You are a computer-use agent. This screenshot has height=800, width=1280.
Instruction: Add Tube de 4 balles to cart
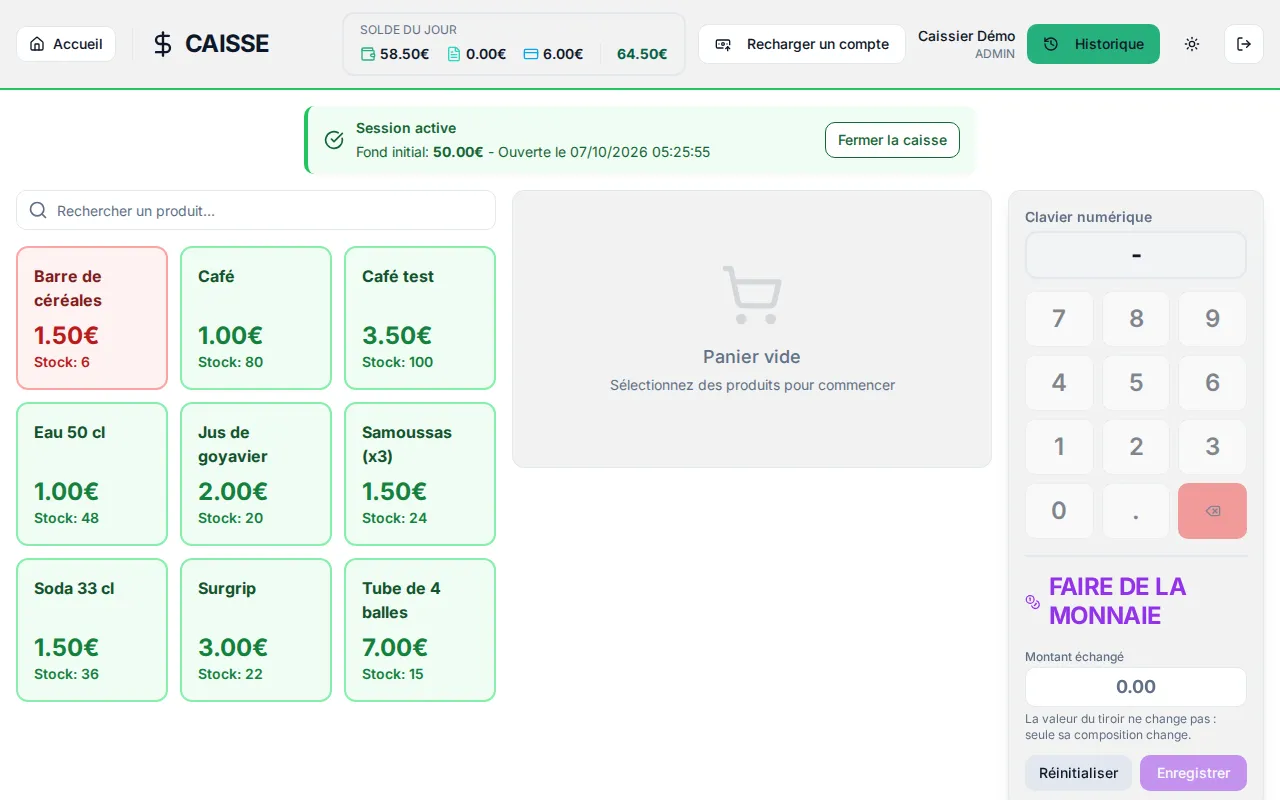pyautogui.click(x=420, y=630)
